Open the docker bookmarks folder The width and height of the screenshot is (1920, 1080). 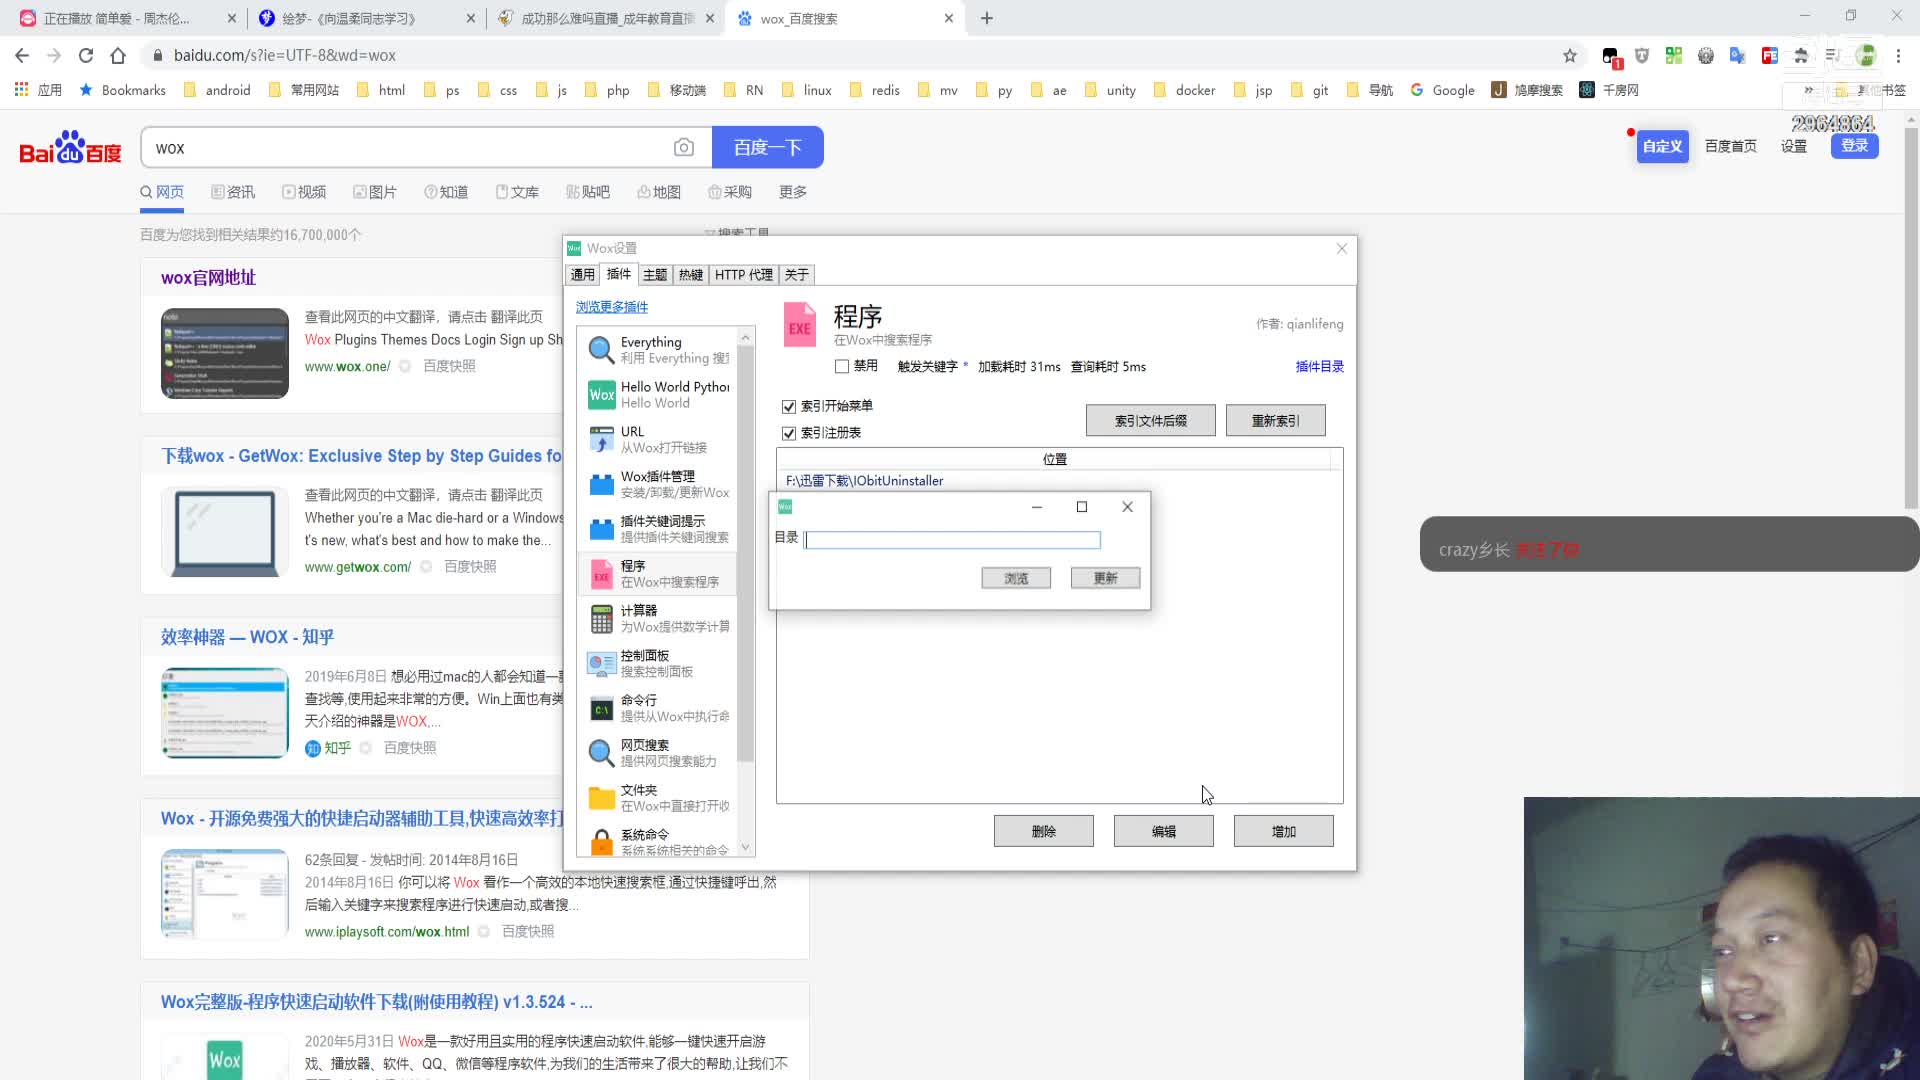(x=1185, y=90)
